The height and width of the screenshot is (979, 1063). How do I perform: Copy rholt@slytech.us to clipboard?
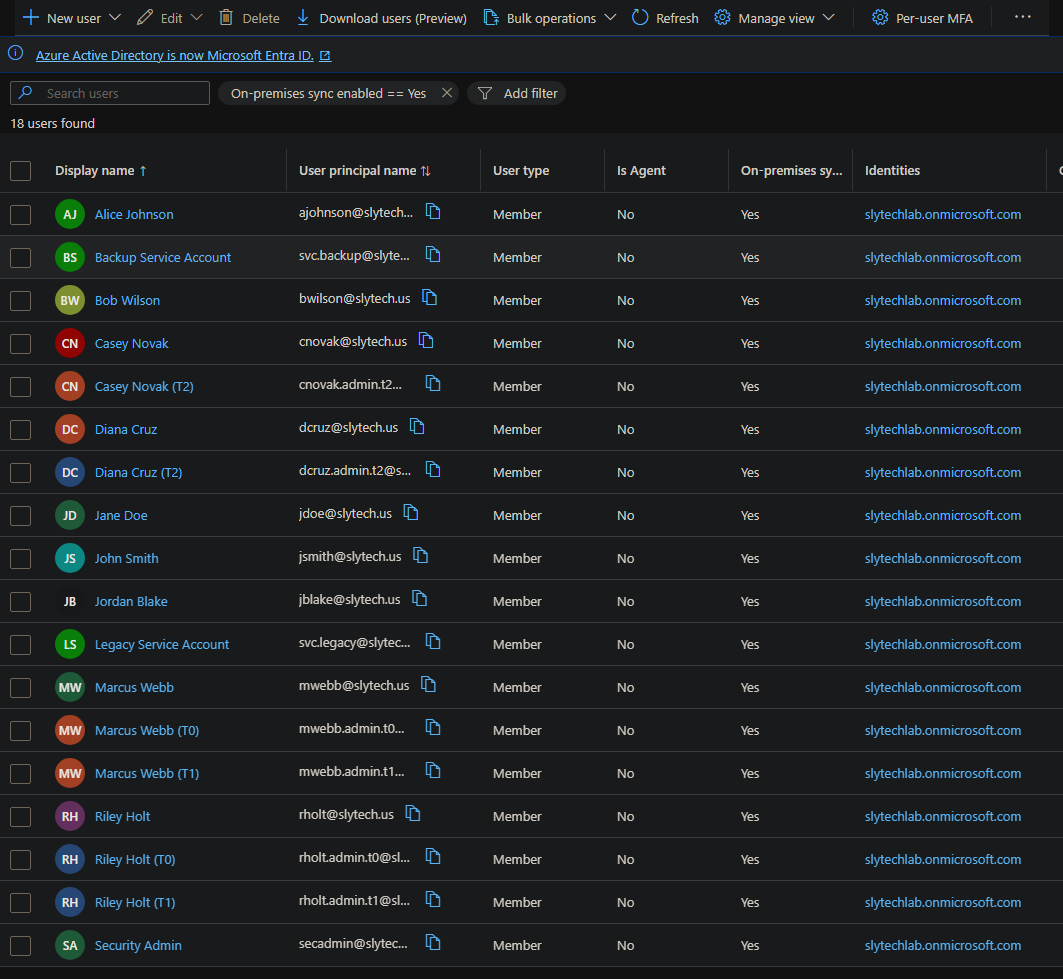[413, 813]
